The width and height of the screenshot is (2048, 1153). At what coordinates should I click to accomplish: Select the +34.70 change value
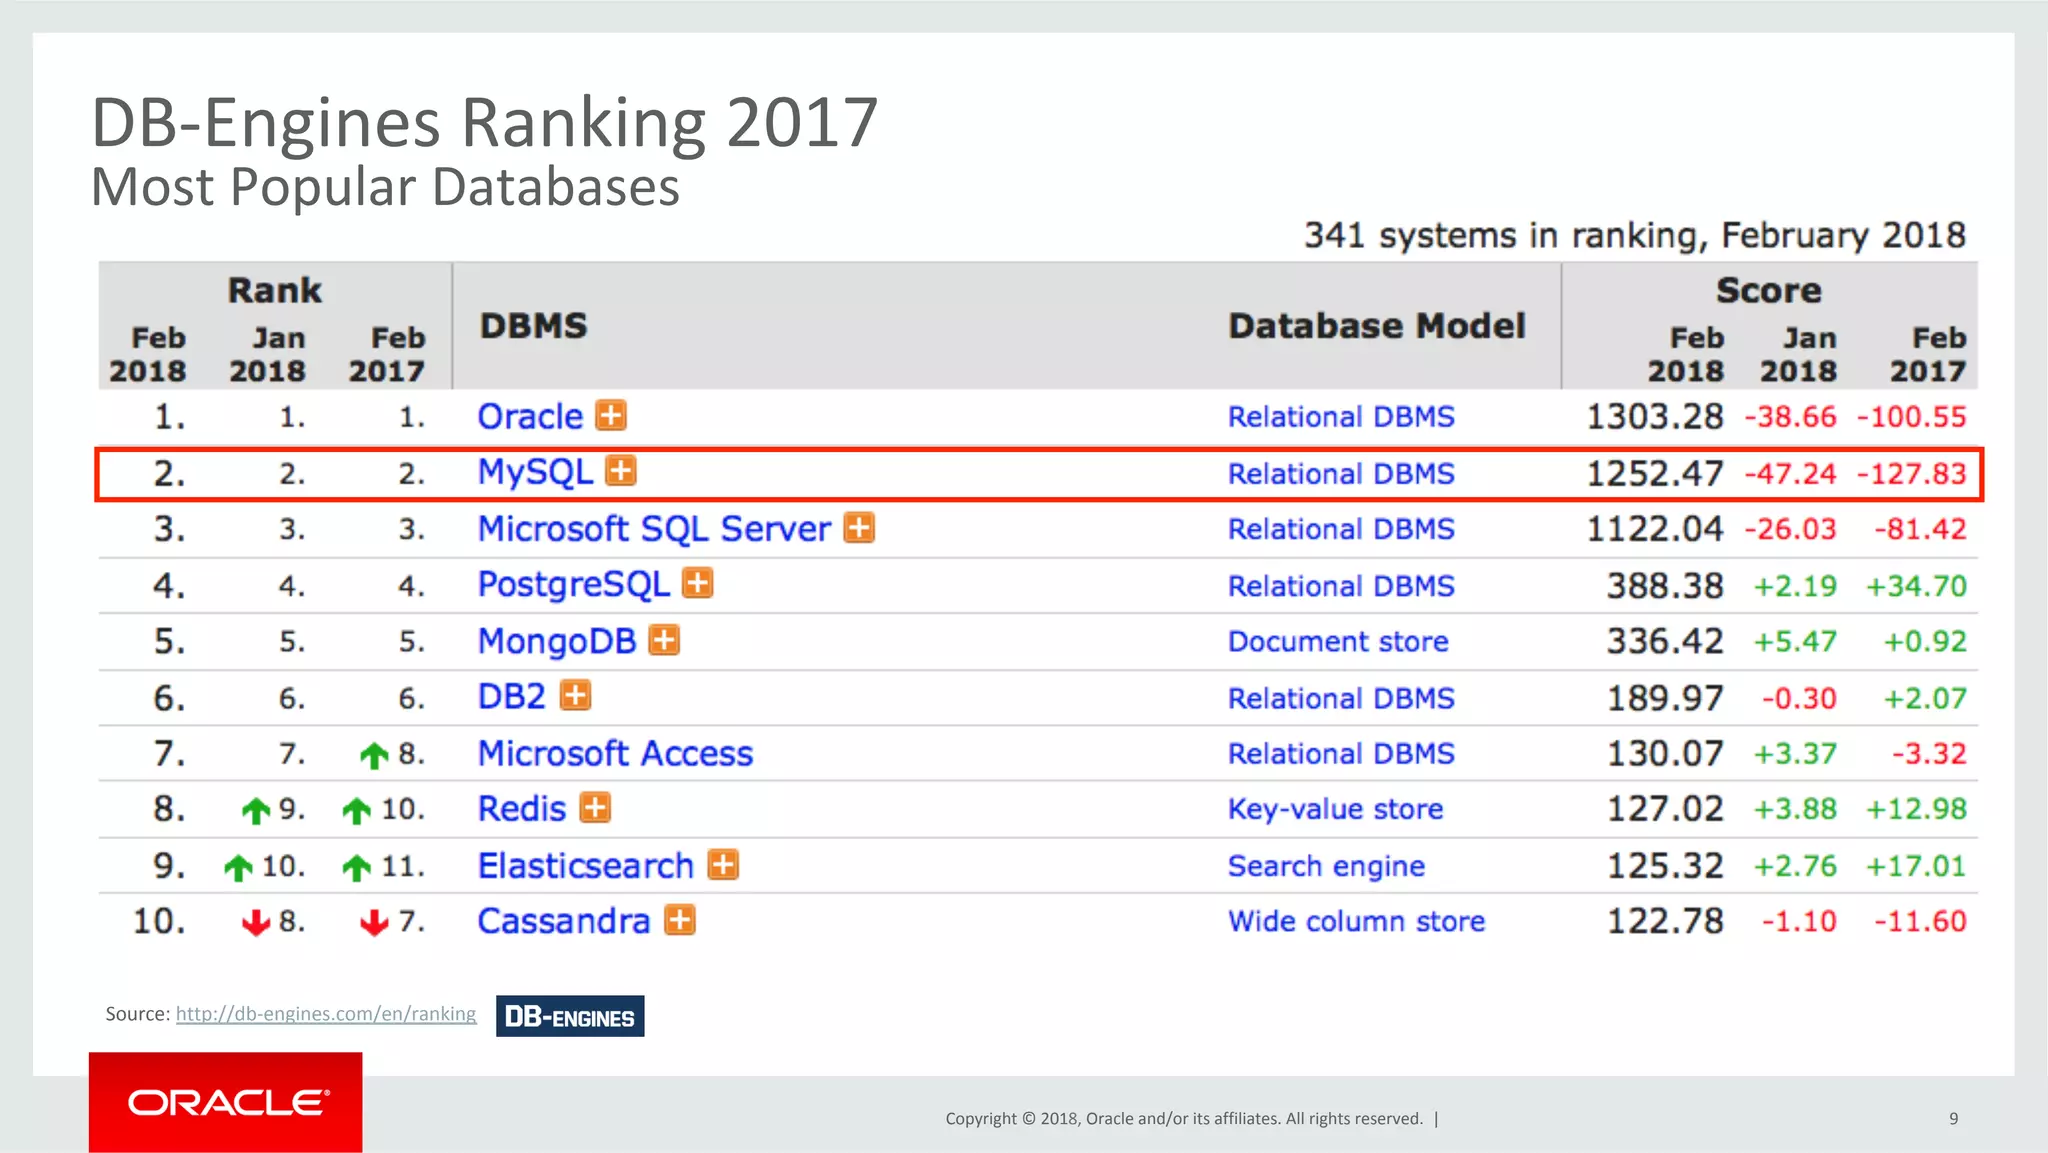tap(1917, 586)
